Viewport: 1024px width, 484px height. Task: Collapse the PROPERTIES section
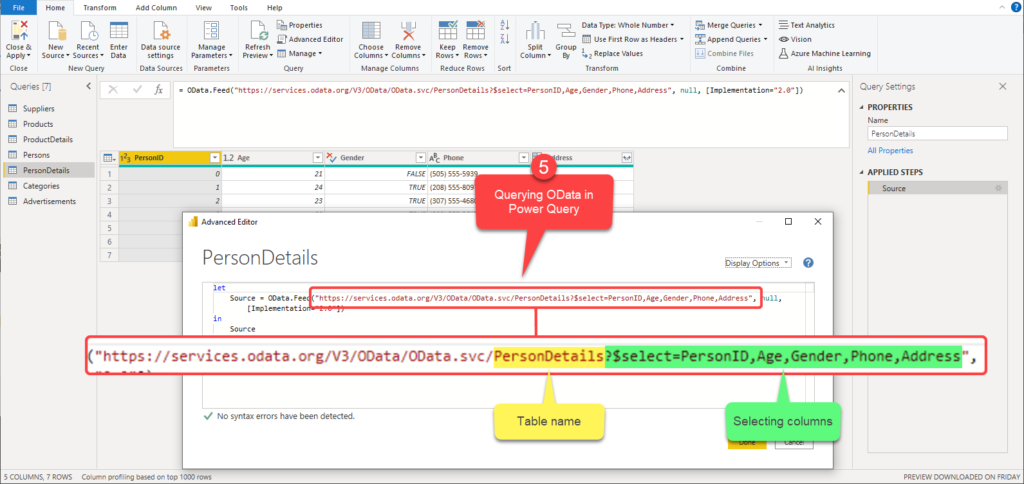point(862,107)
